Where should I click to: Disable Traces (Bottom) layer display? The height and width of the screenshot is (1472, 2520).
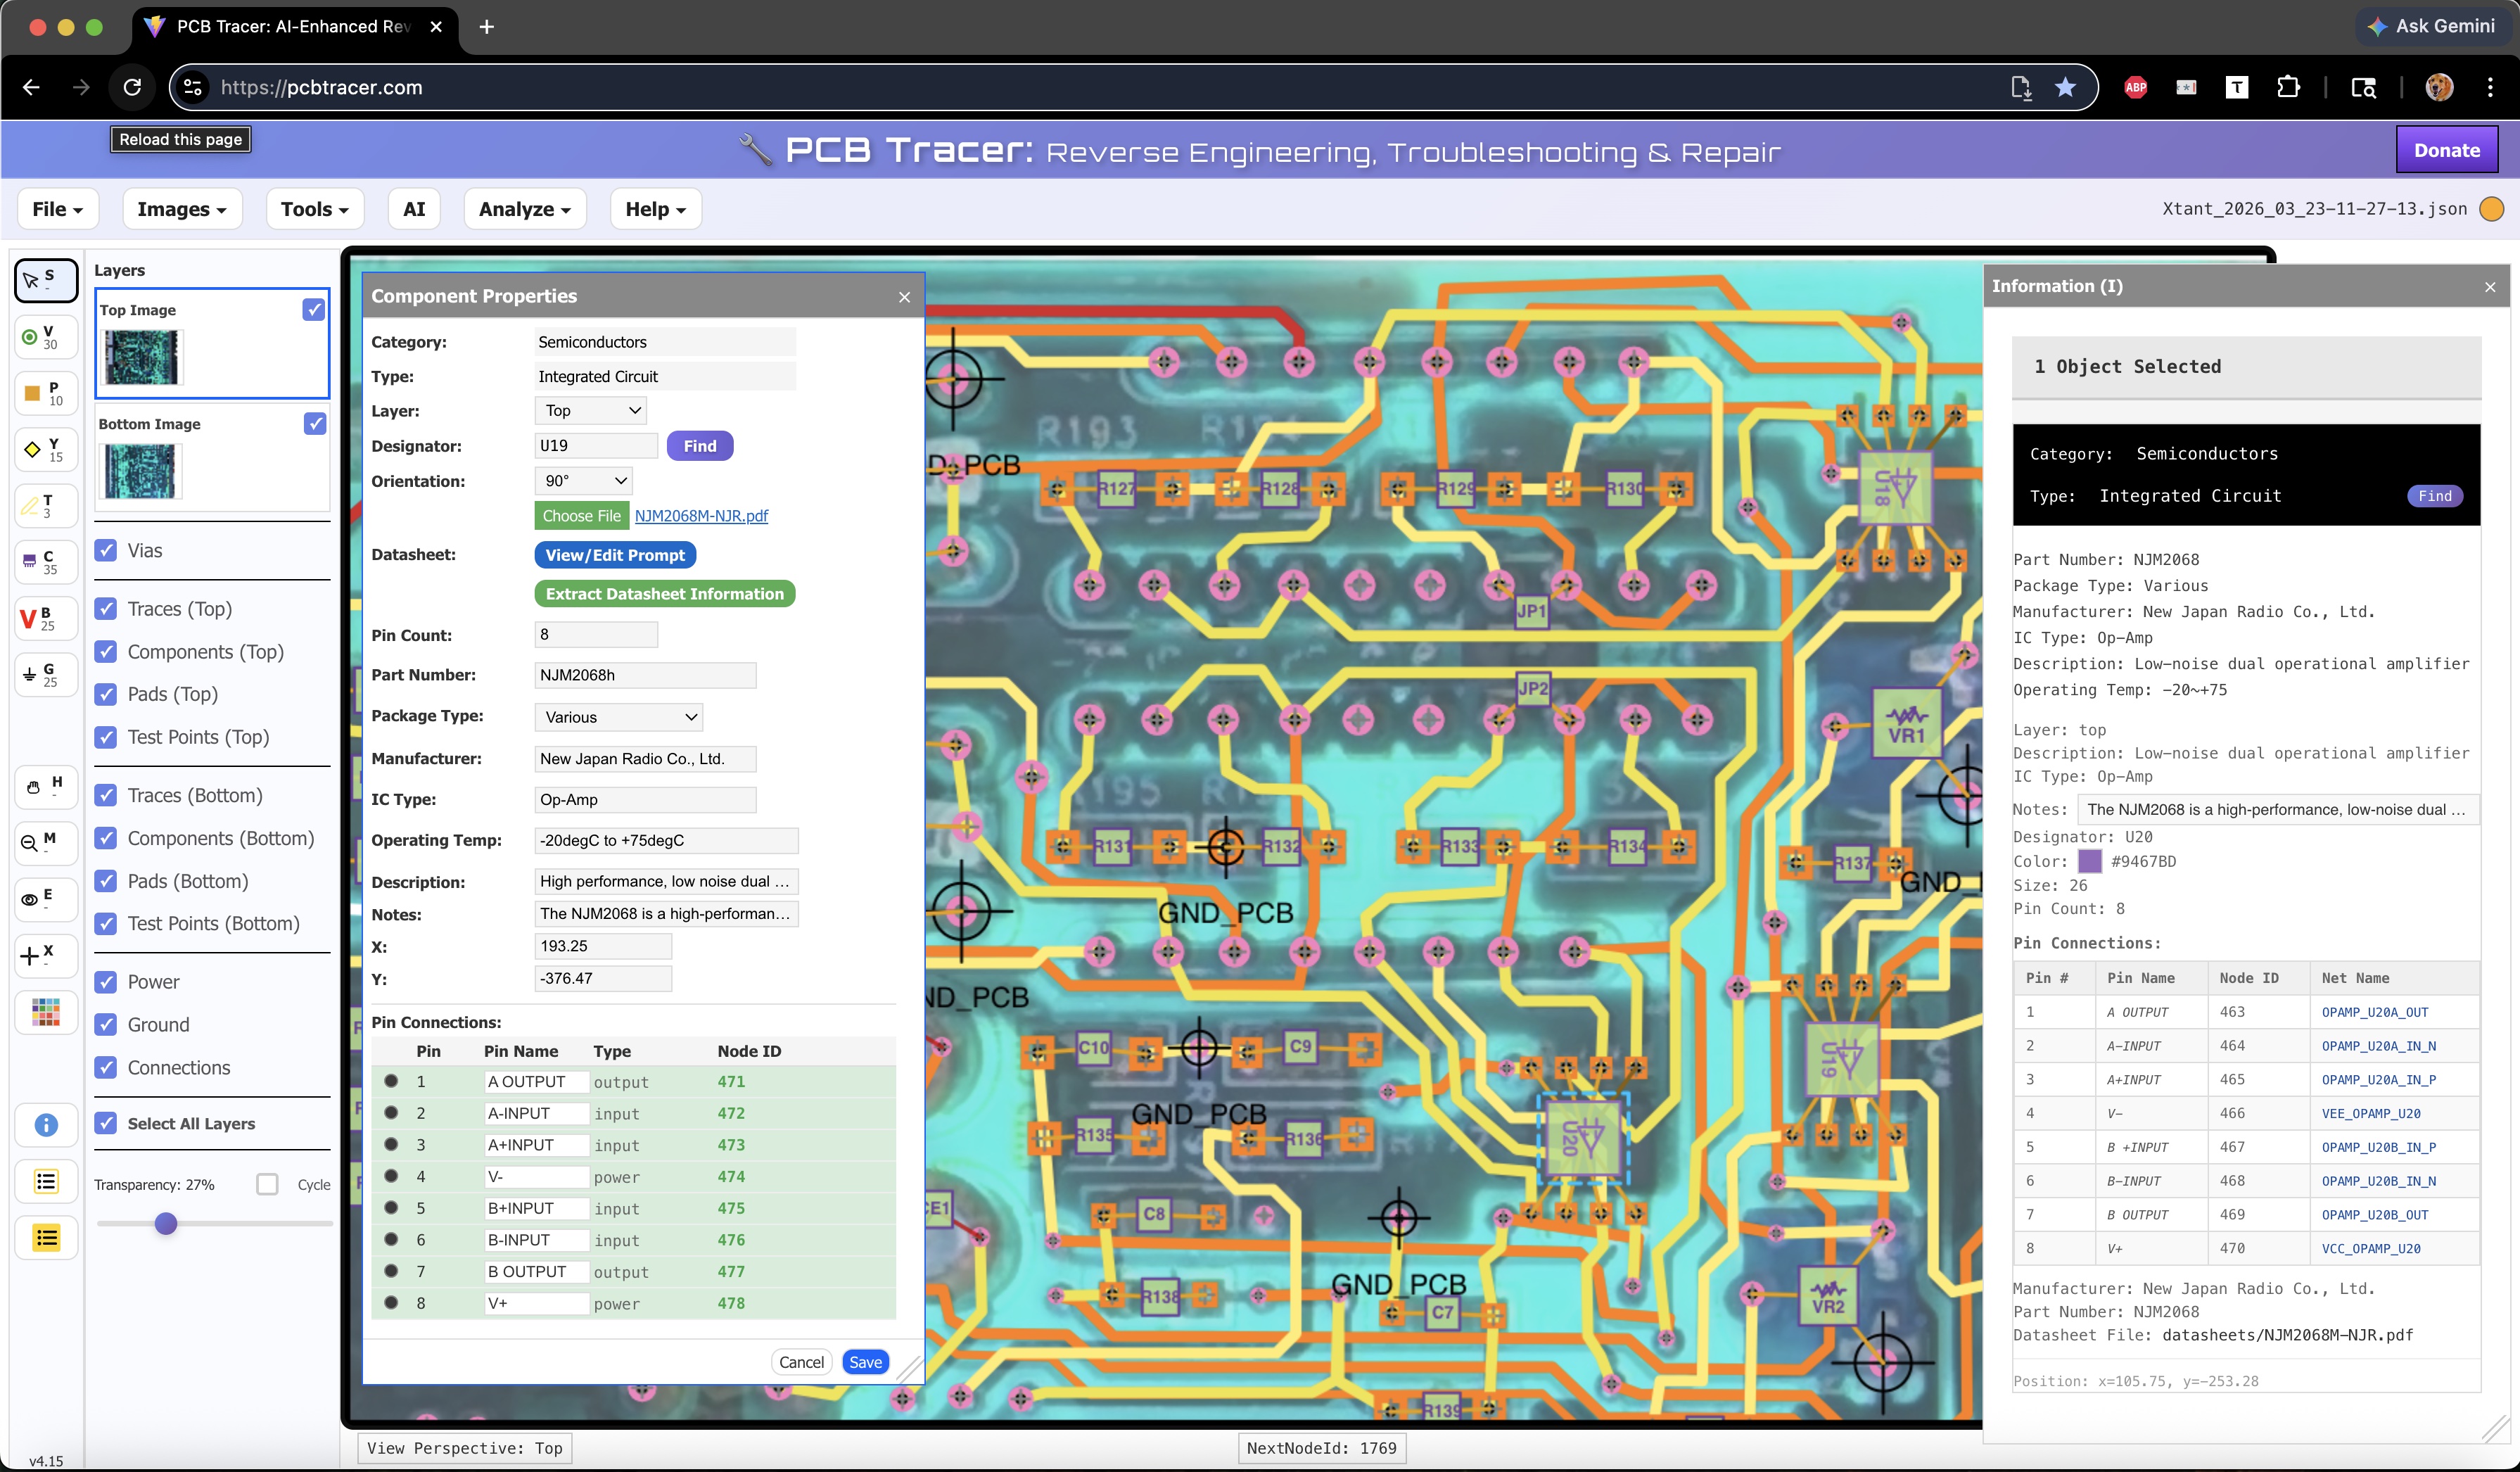pyautogui.click(x=106, y=795)
